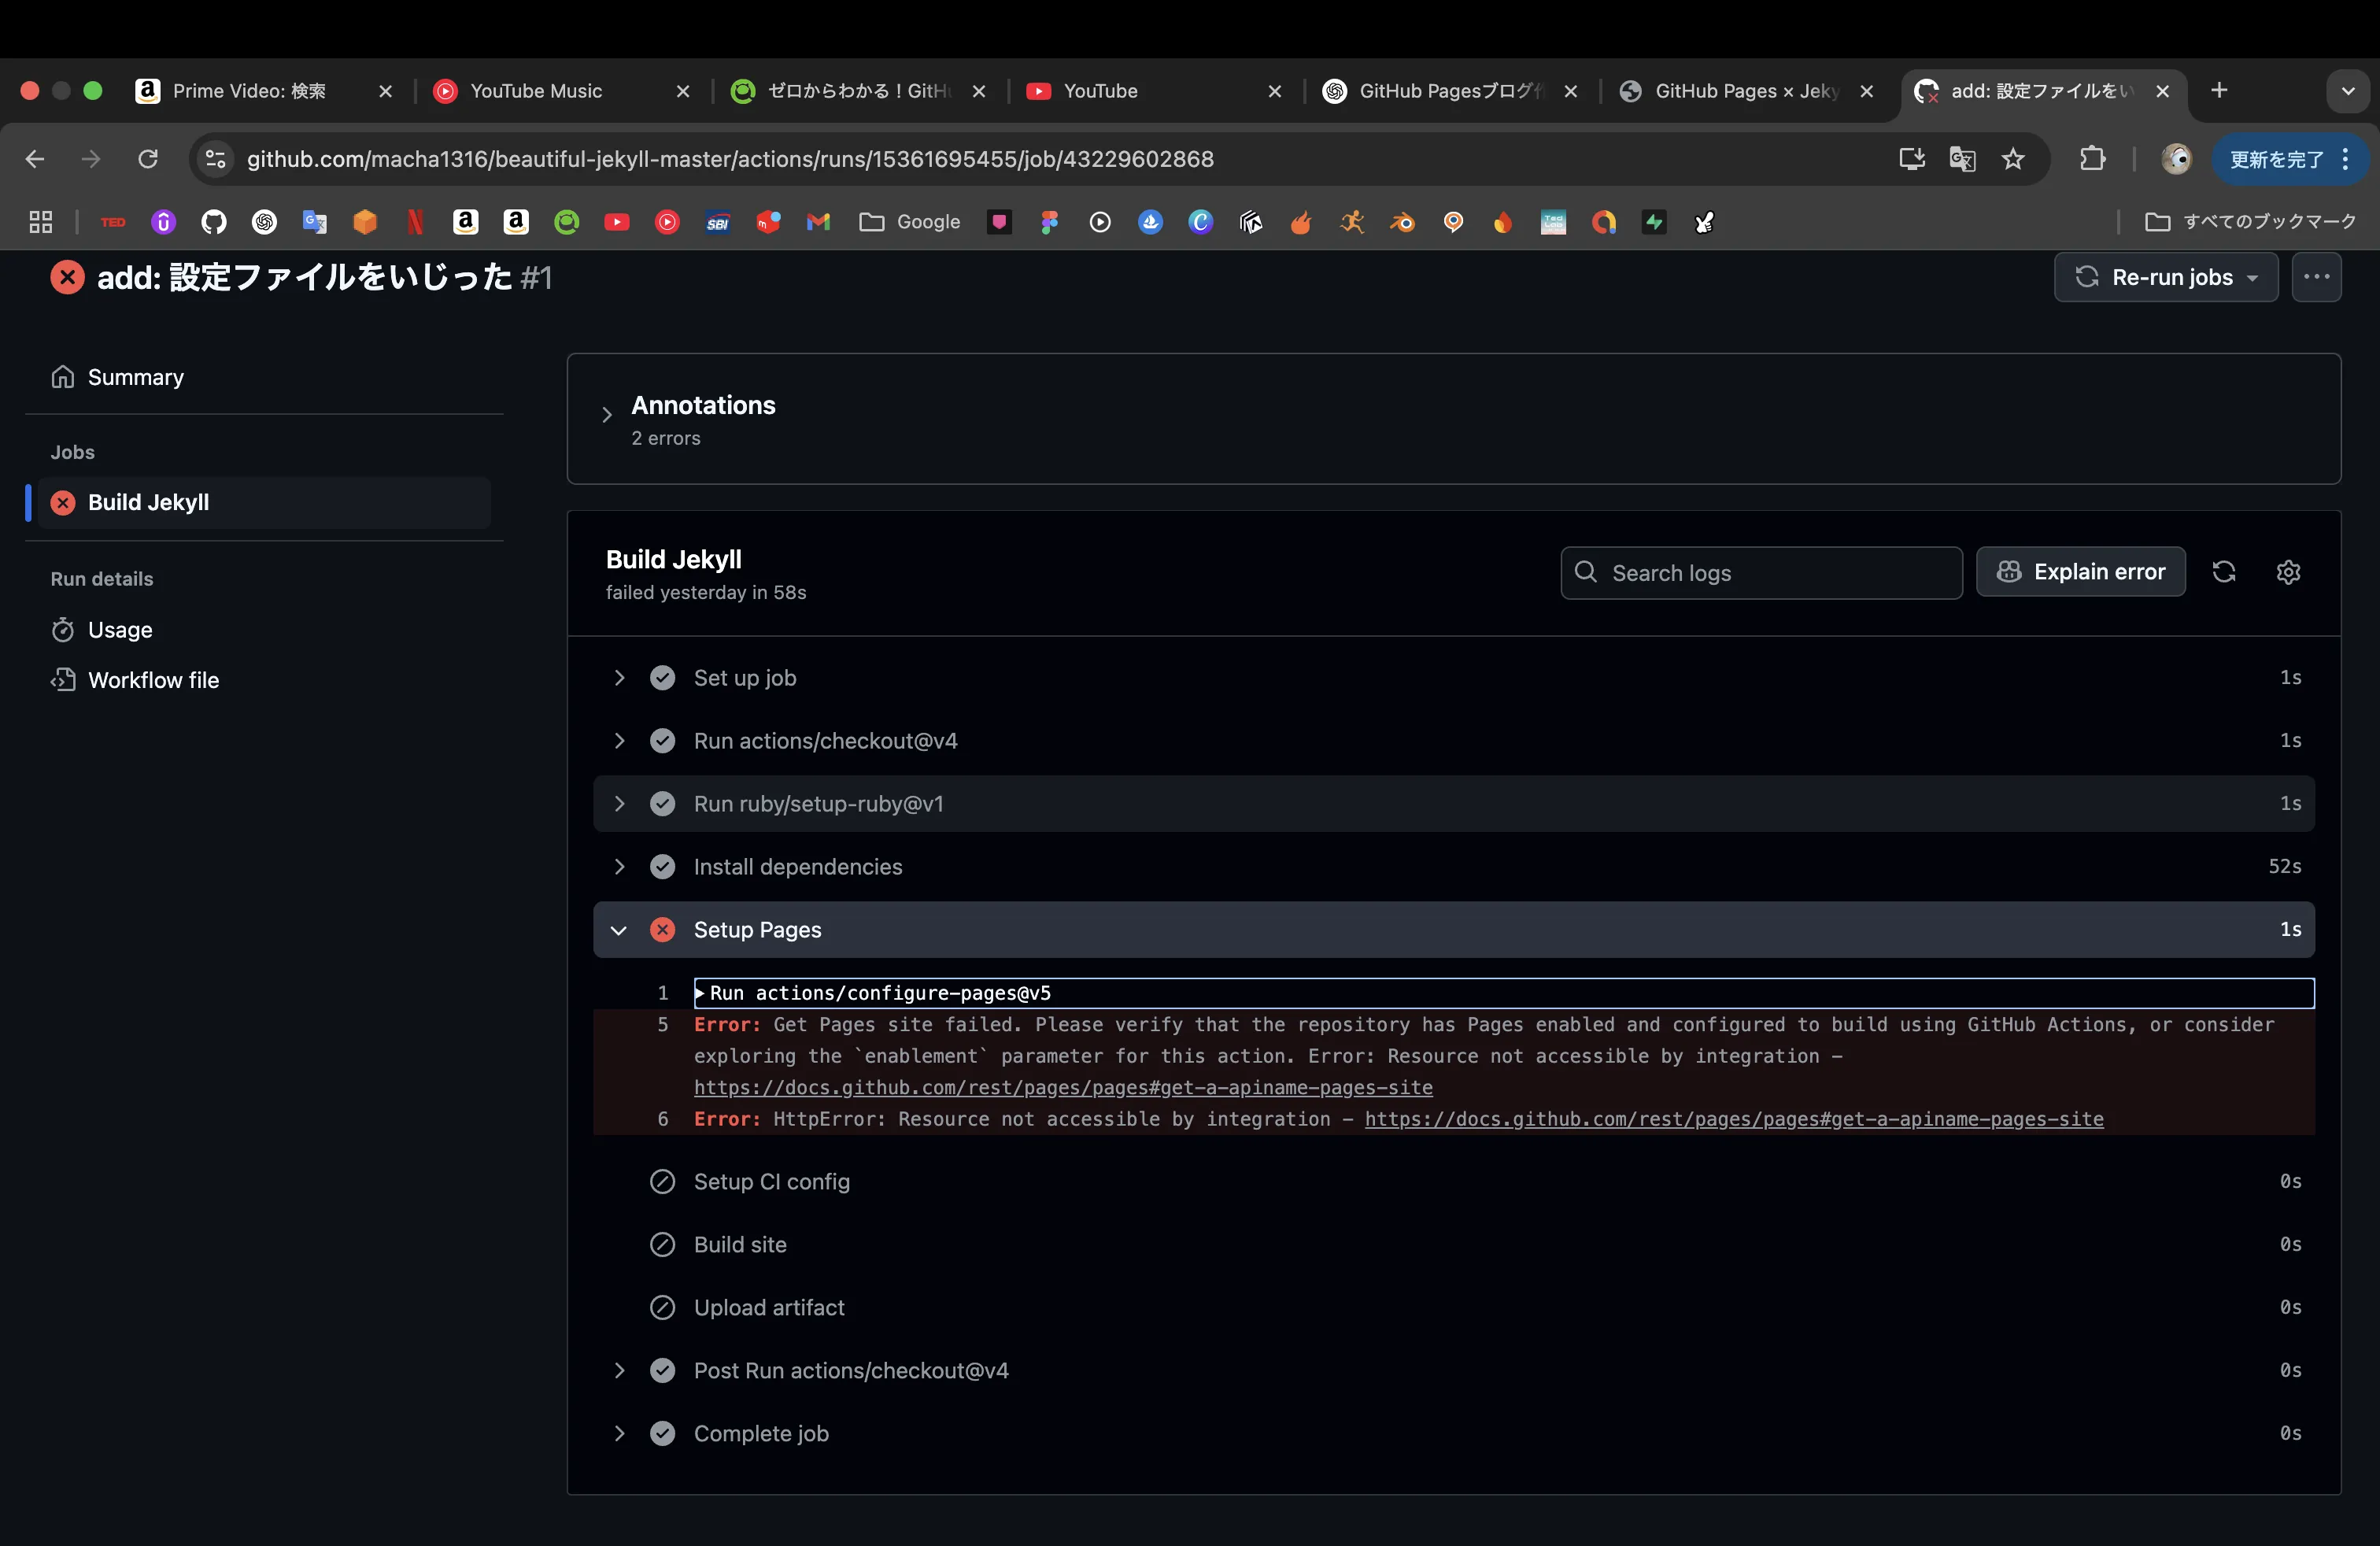The image size is (2380, 1546).
Task: Expand the Set up job step
Action: 619,678
